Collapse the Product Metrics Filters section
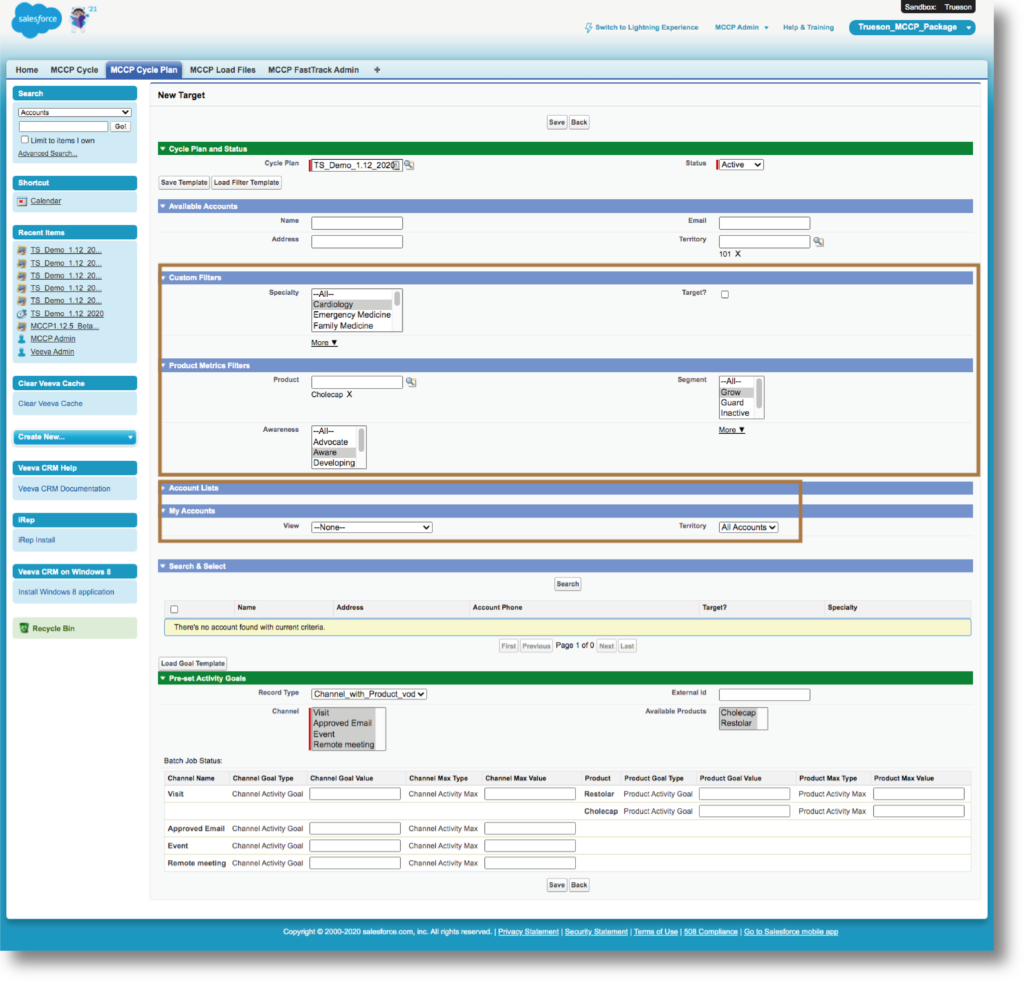Image resolution: width=1024 pixels, height=986 pixels. pyautogui.click(x=163, y=366)
